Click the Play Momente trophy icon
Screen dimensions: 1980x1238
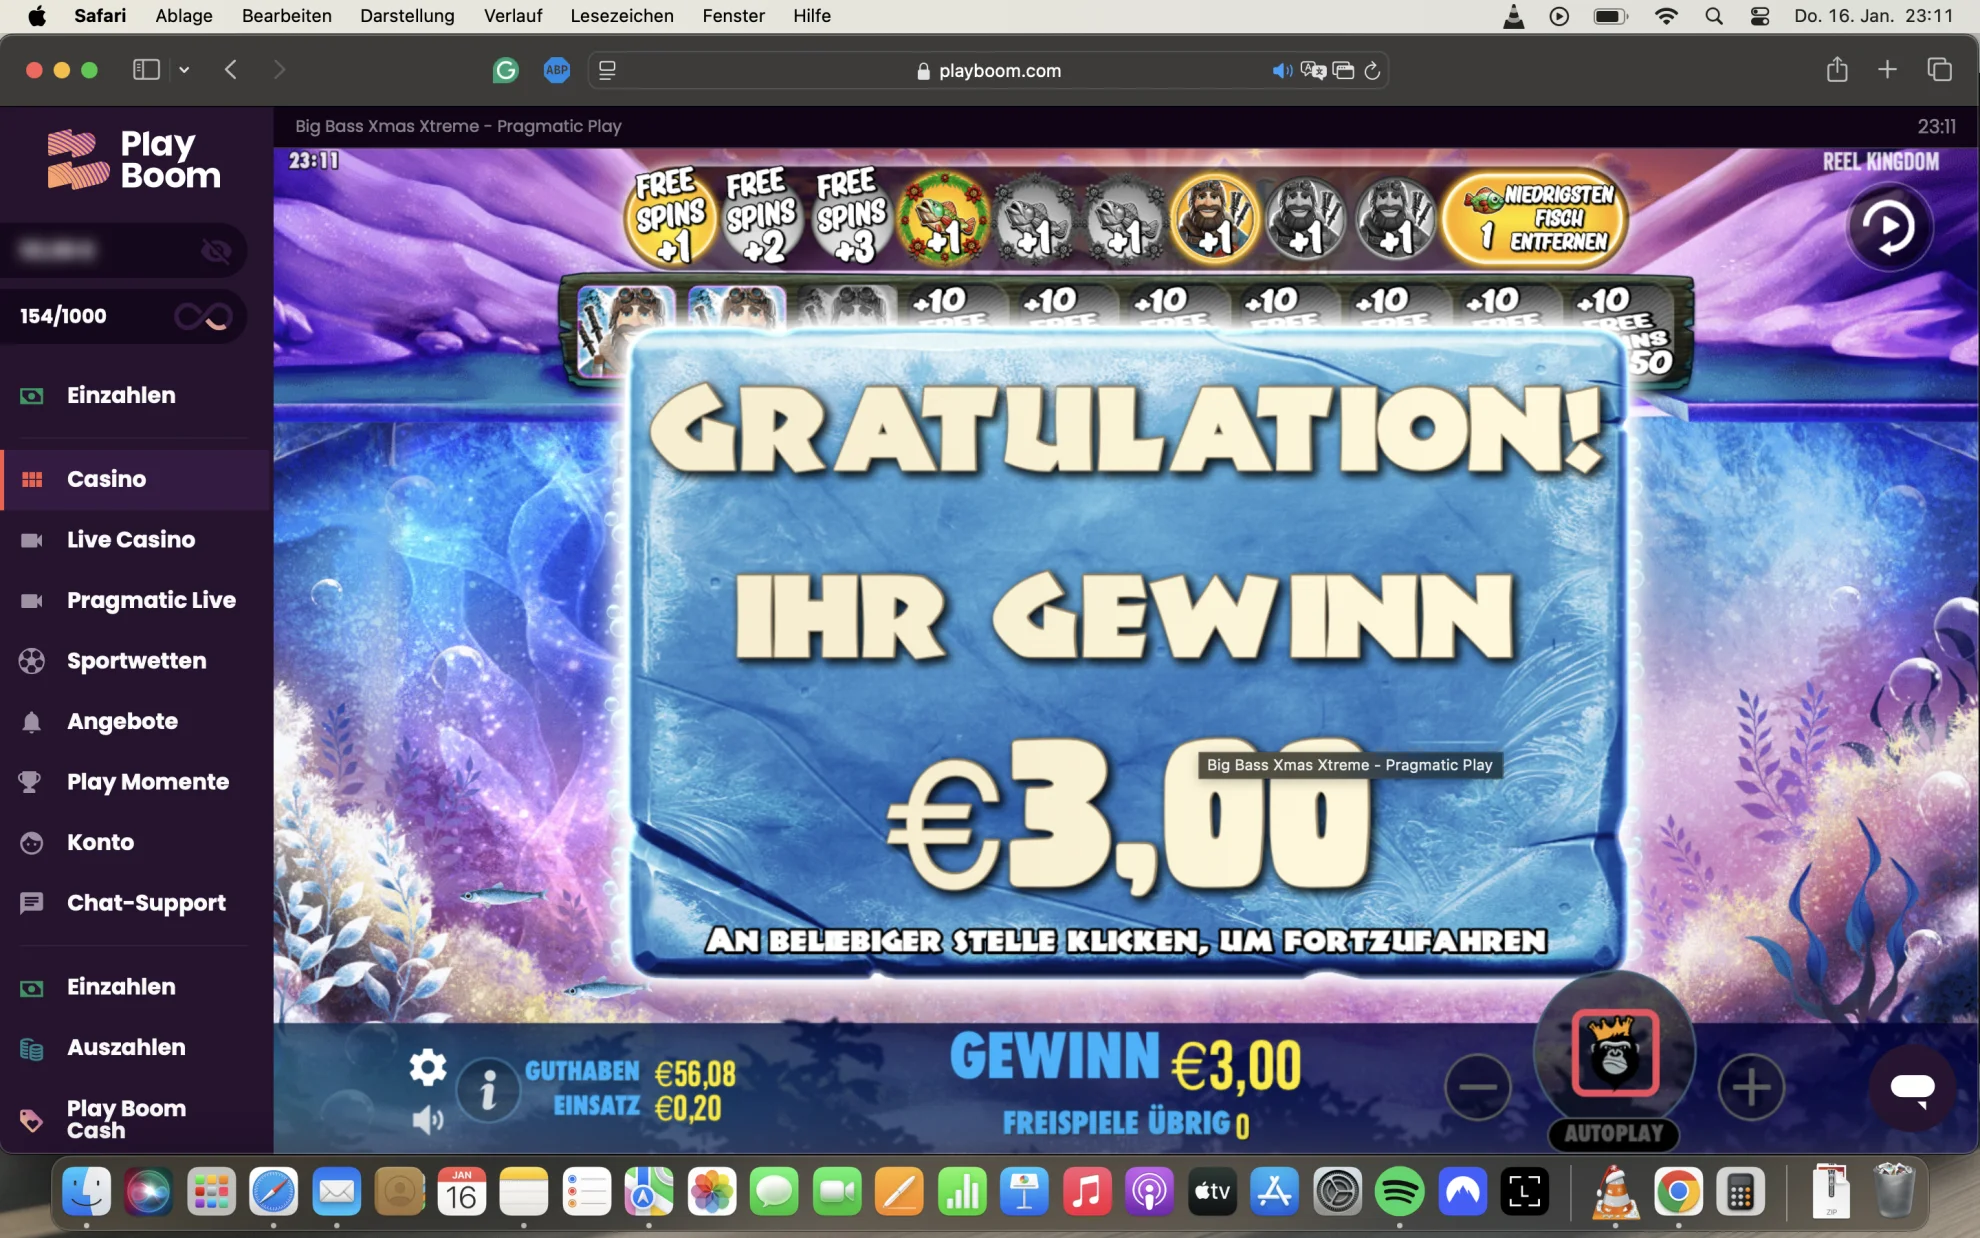(31, 782)
